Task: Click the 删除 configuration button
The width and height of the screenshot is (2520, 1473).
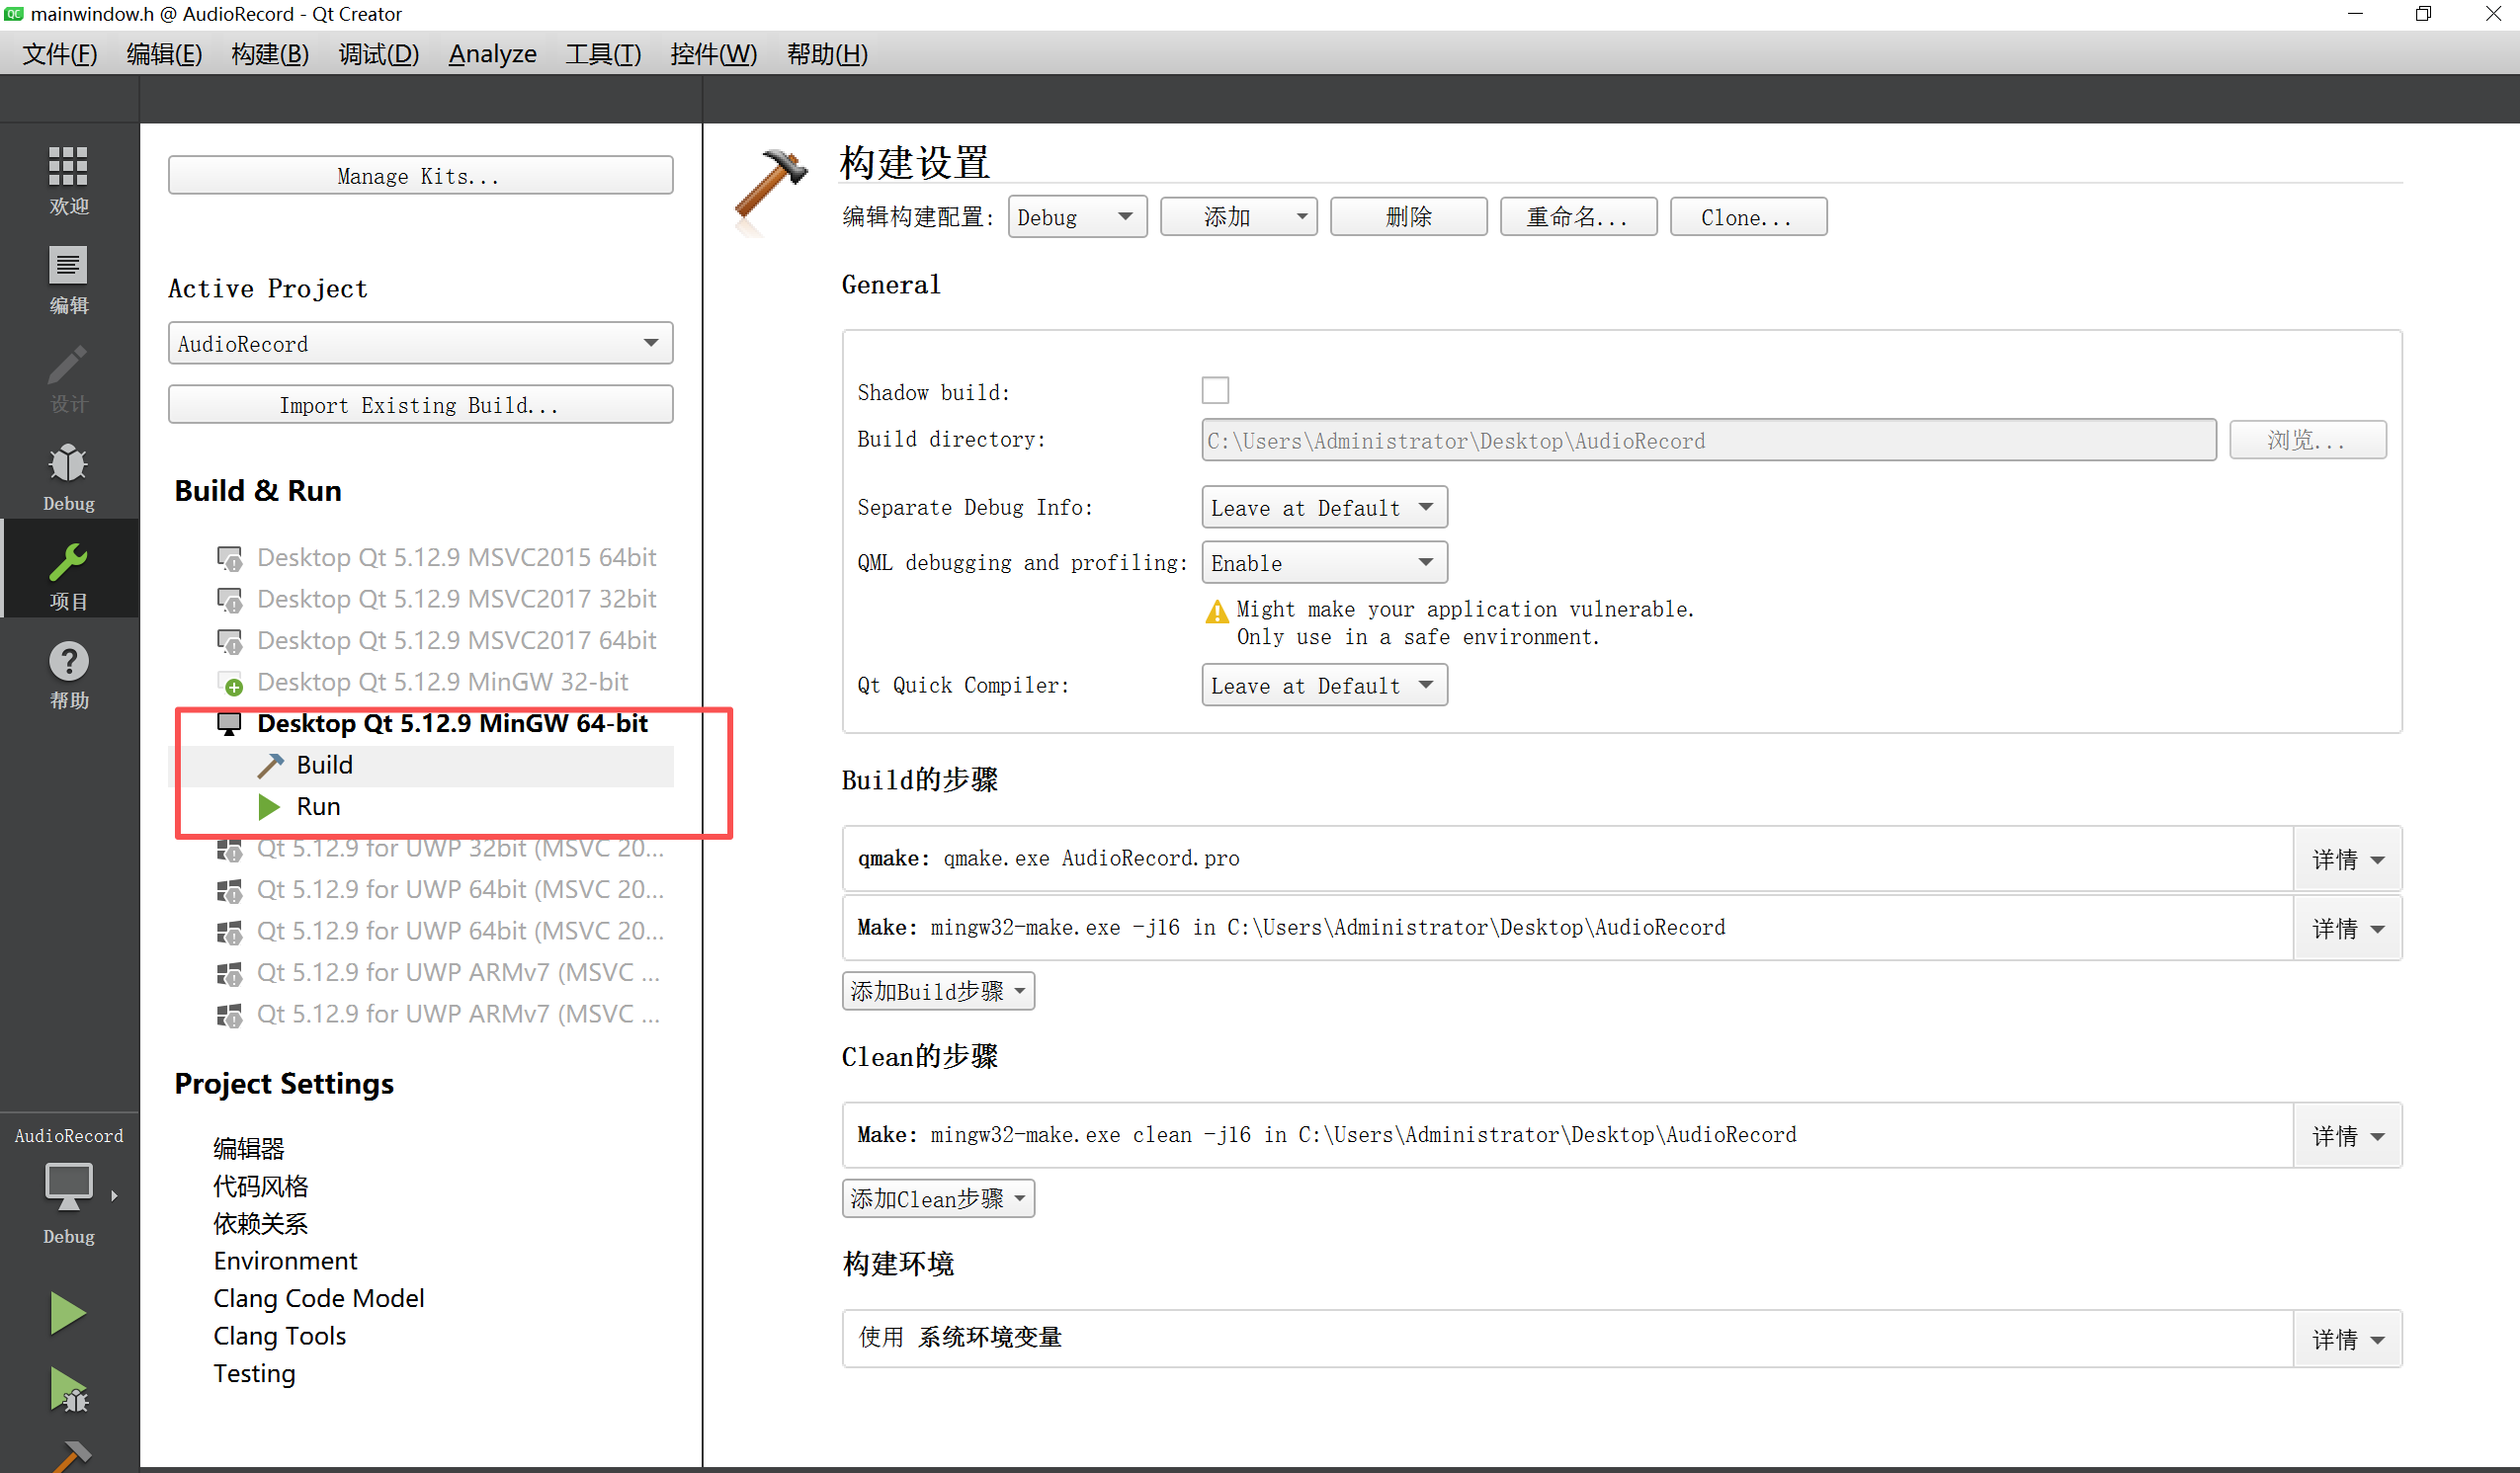Action: tap(1408, 217)
